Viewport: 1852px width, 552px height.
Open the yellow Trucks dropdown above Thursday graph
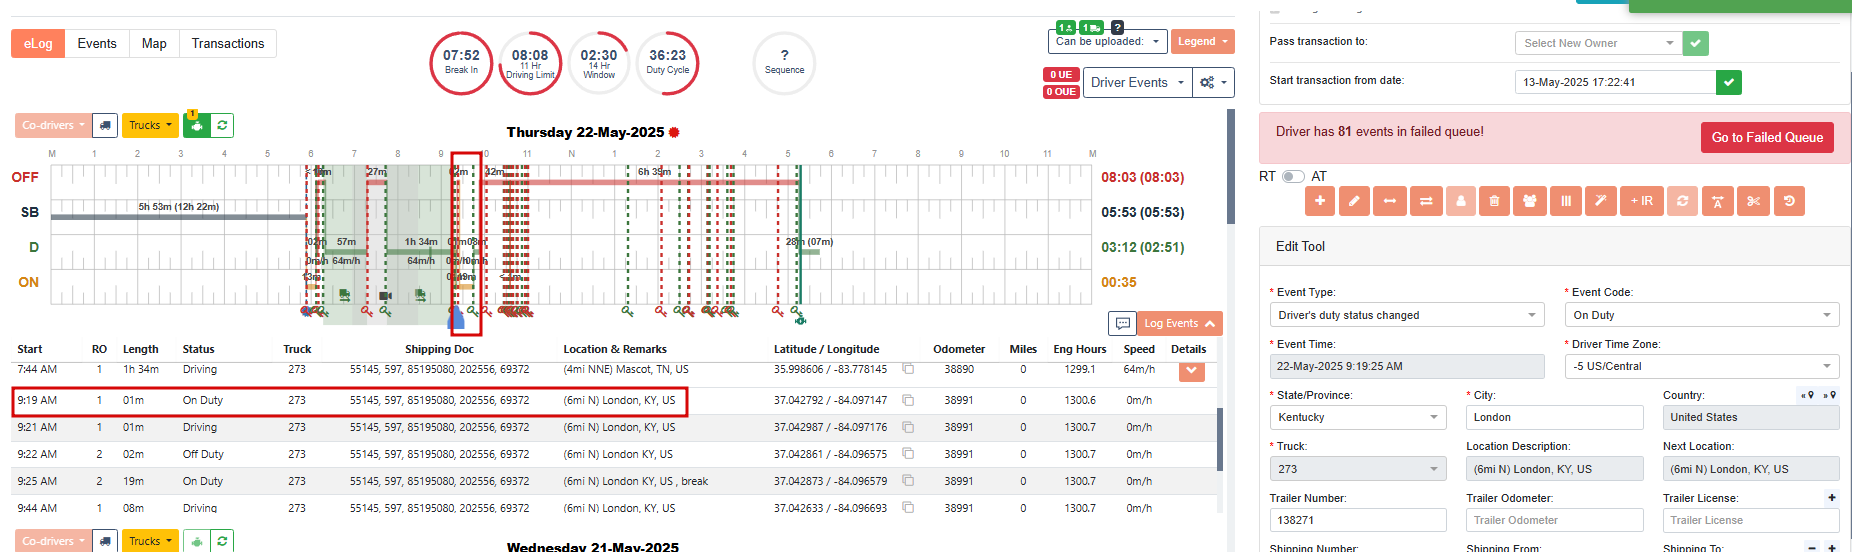point(150,125)
